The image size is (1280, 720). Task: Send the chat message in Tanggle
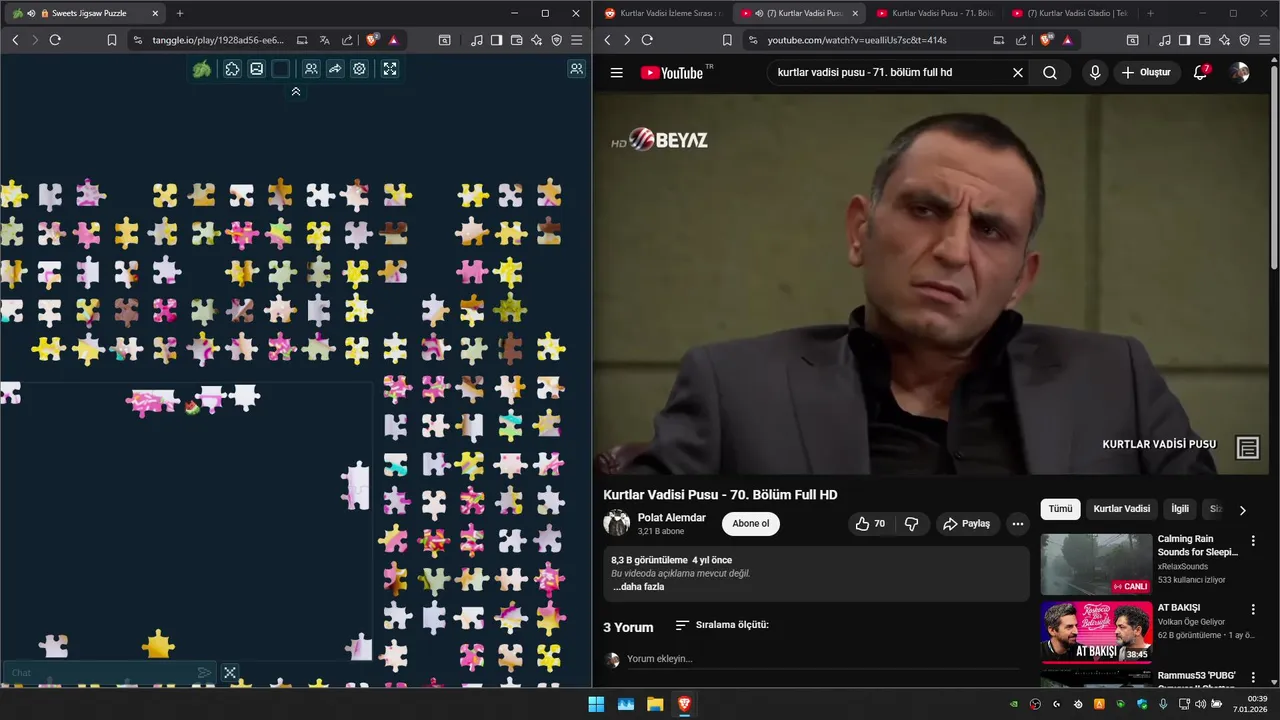coord(204,673)
